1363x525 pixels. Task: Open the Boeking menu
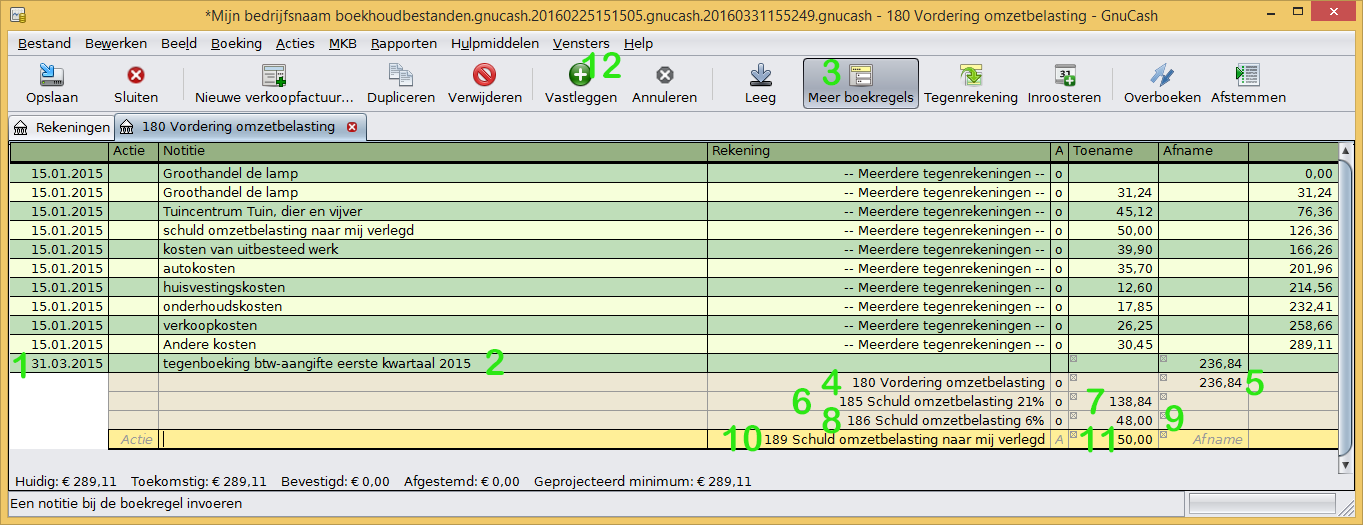[x=236, y=43]
